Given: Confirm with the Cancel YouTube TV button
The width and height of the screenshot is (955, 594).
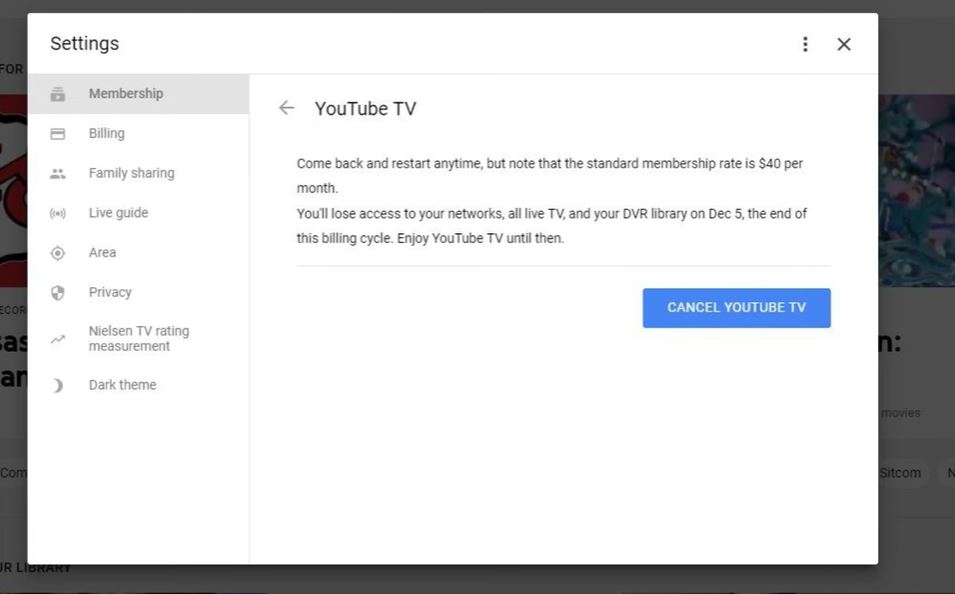Looking at the screenshot, I should 736,308.
